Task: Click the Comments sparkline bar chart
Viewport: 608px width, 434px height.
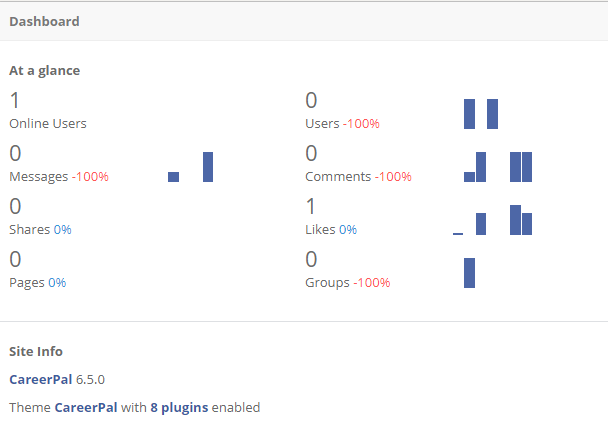Action: (498, 167)
